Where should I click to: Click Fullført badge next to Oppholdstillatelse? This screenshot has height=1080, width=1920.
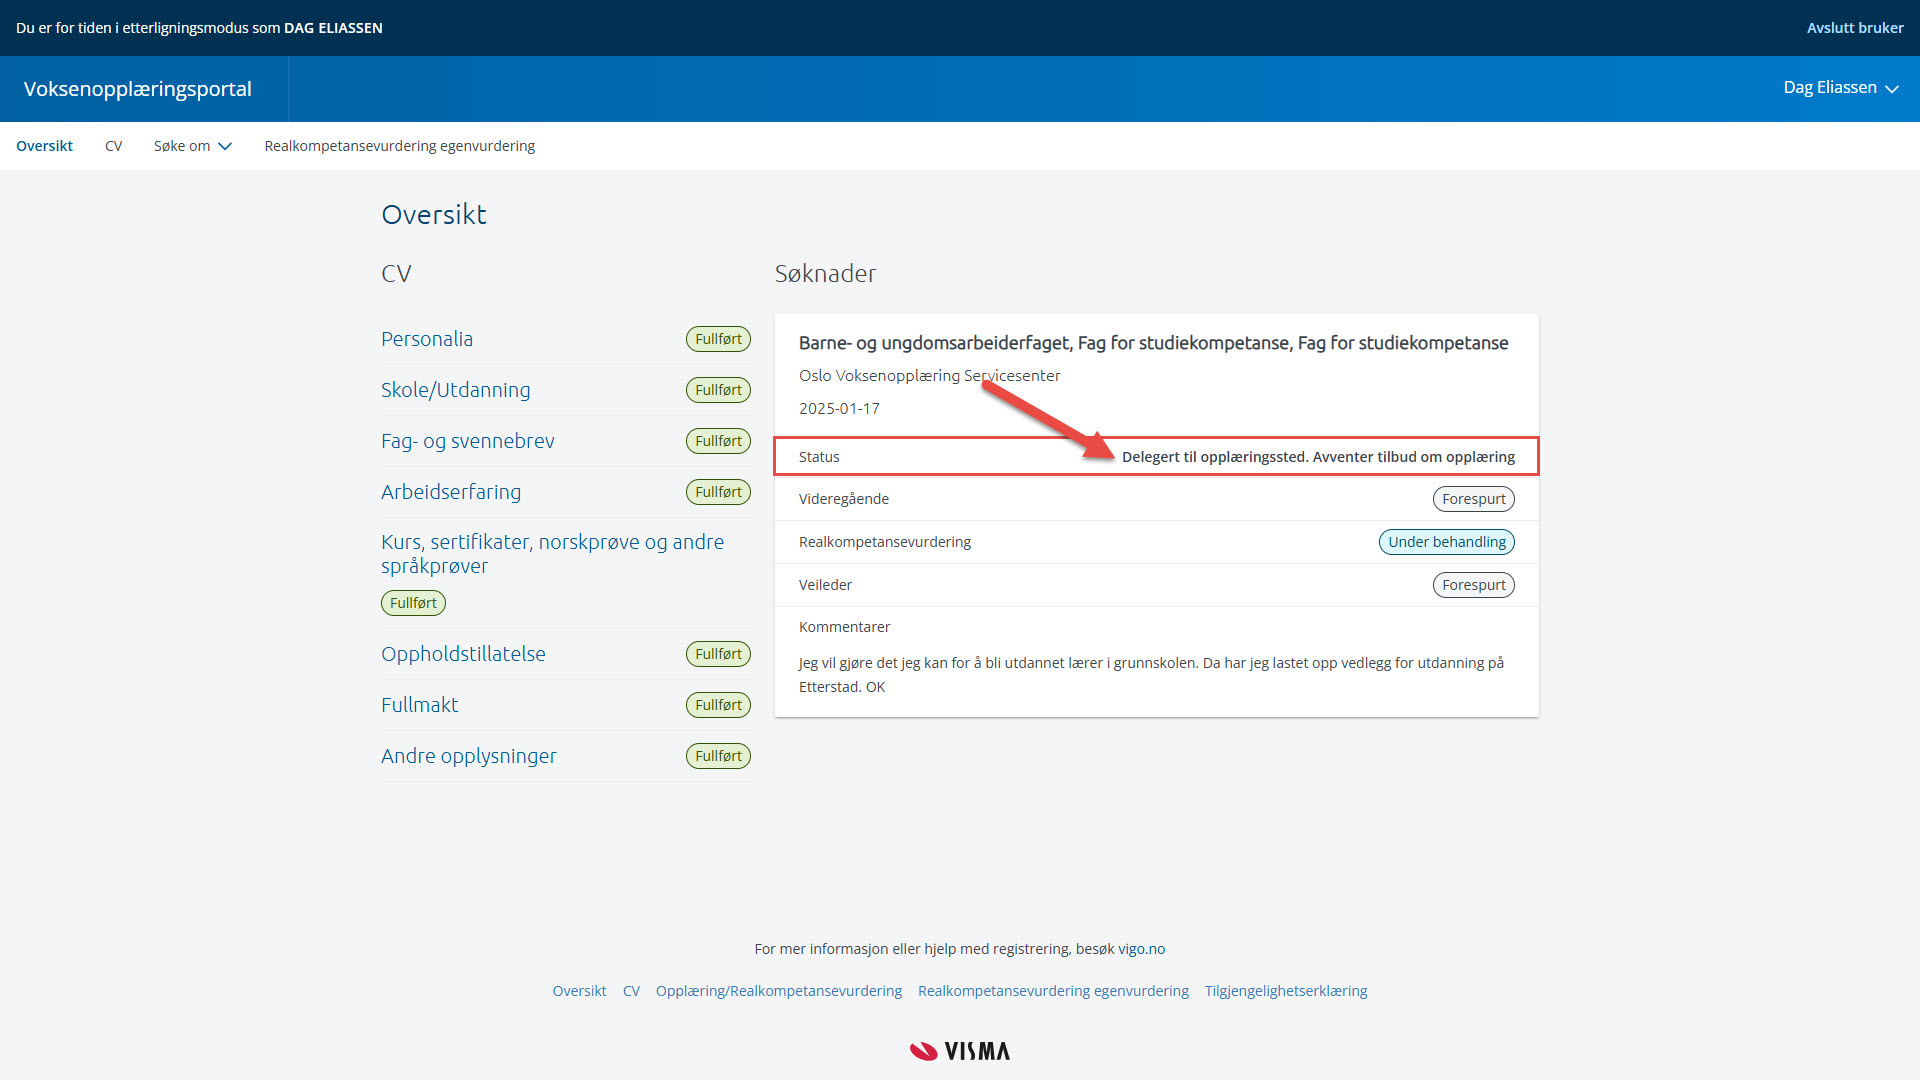tap(718, 654)
